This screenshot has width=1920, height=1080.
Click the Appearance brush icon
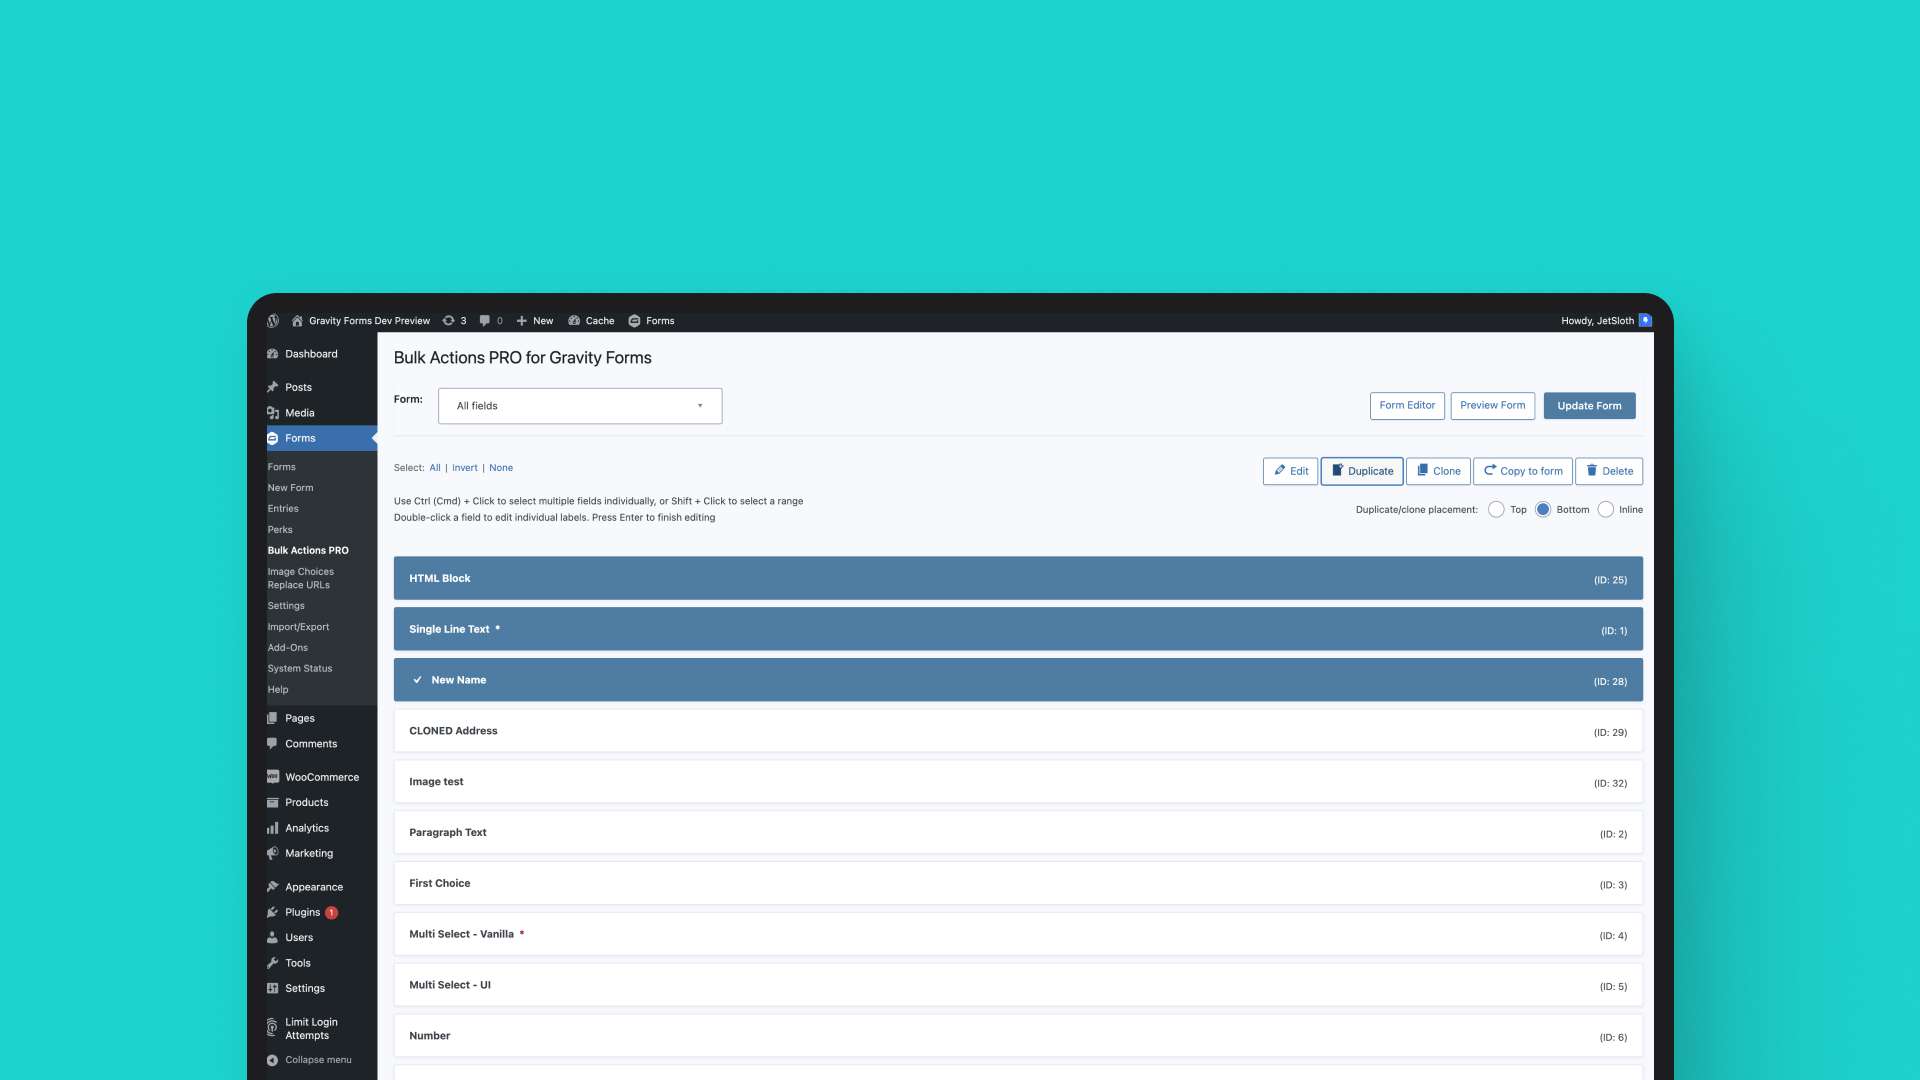coord(272,887)
